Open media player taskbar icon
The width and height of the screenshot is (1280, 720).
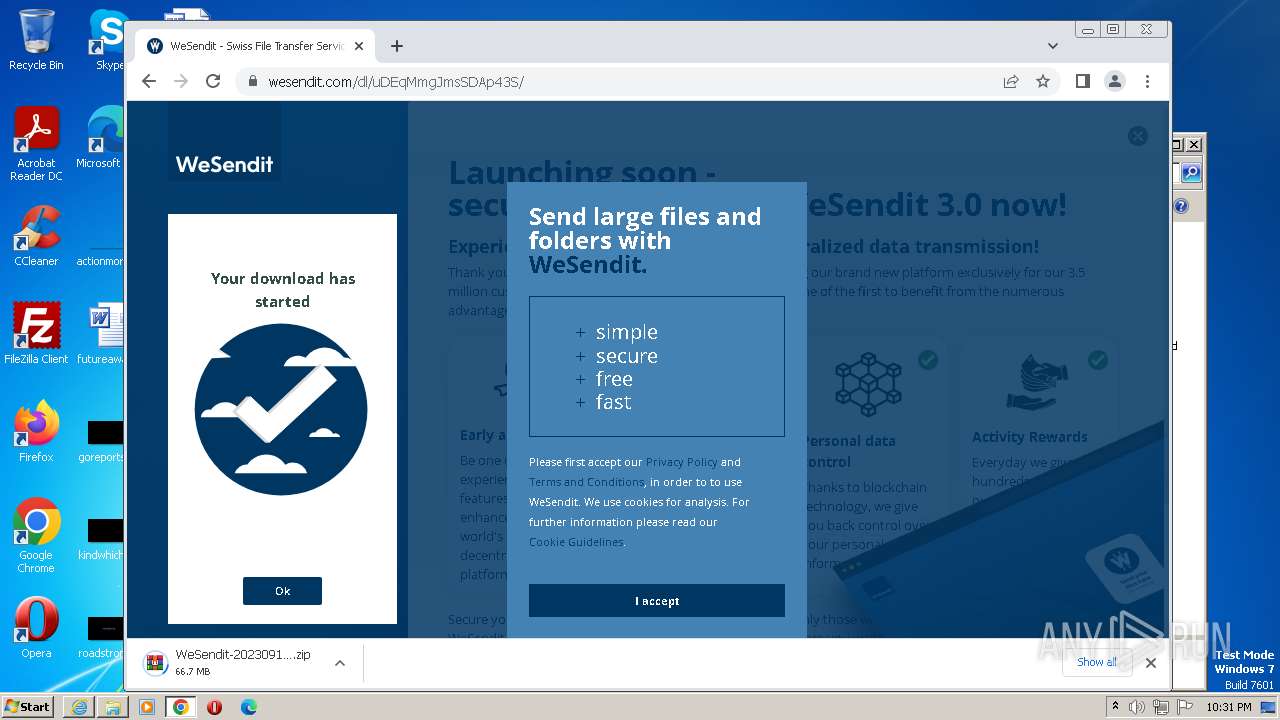tap(147, 707)
